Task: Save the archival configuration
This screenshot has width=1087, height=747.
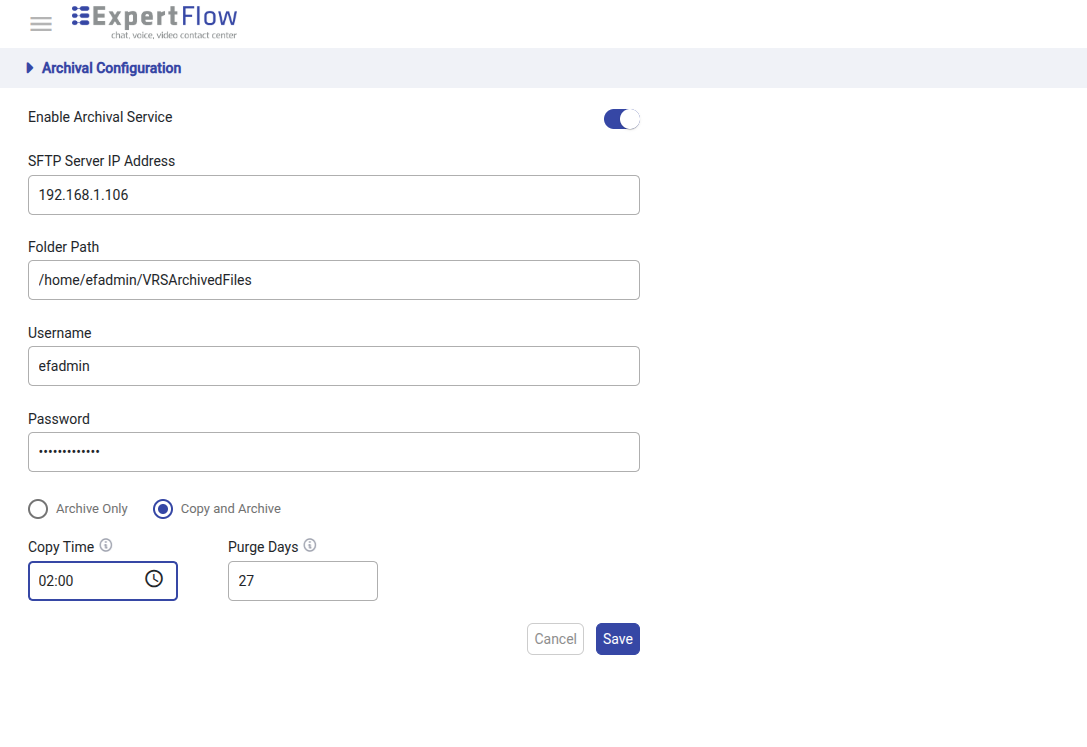Action: (617, 639)
